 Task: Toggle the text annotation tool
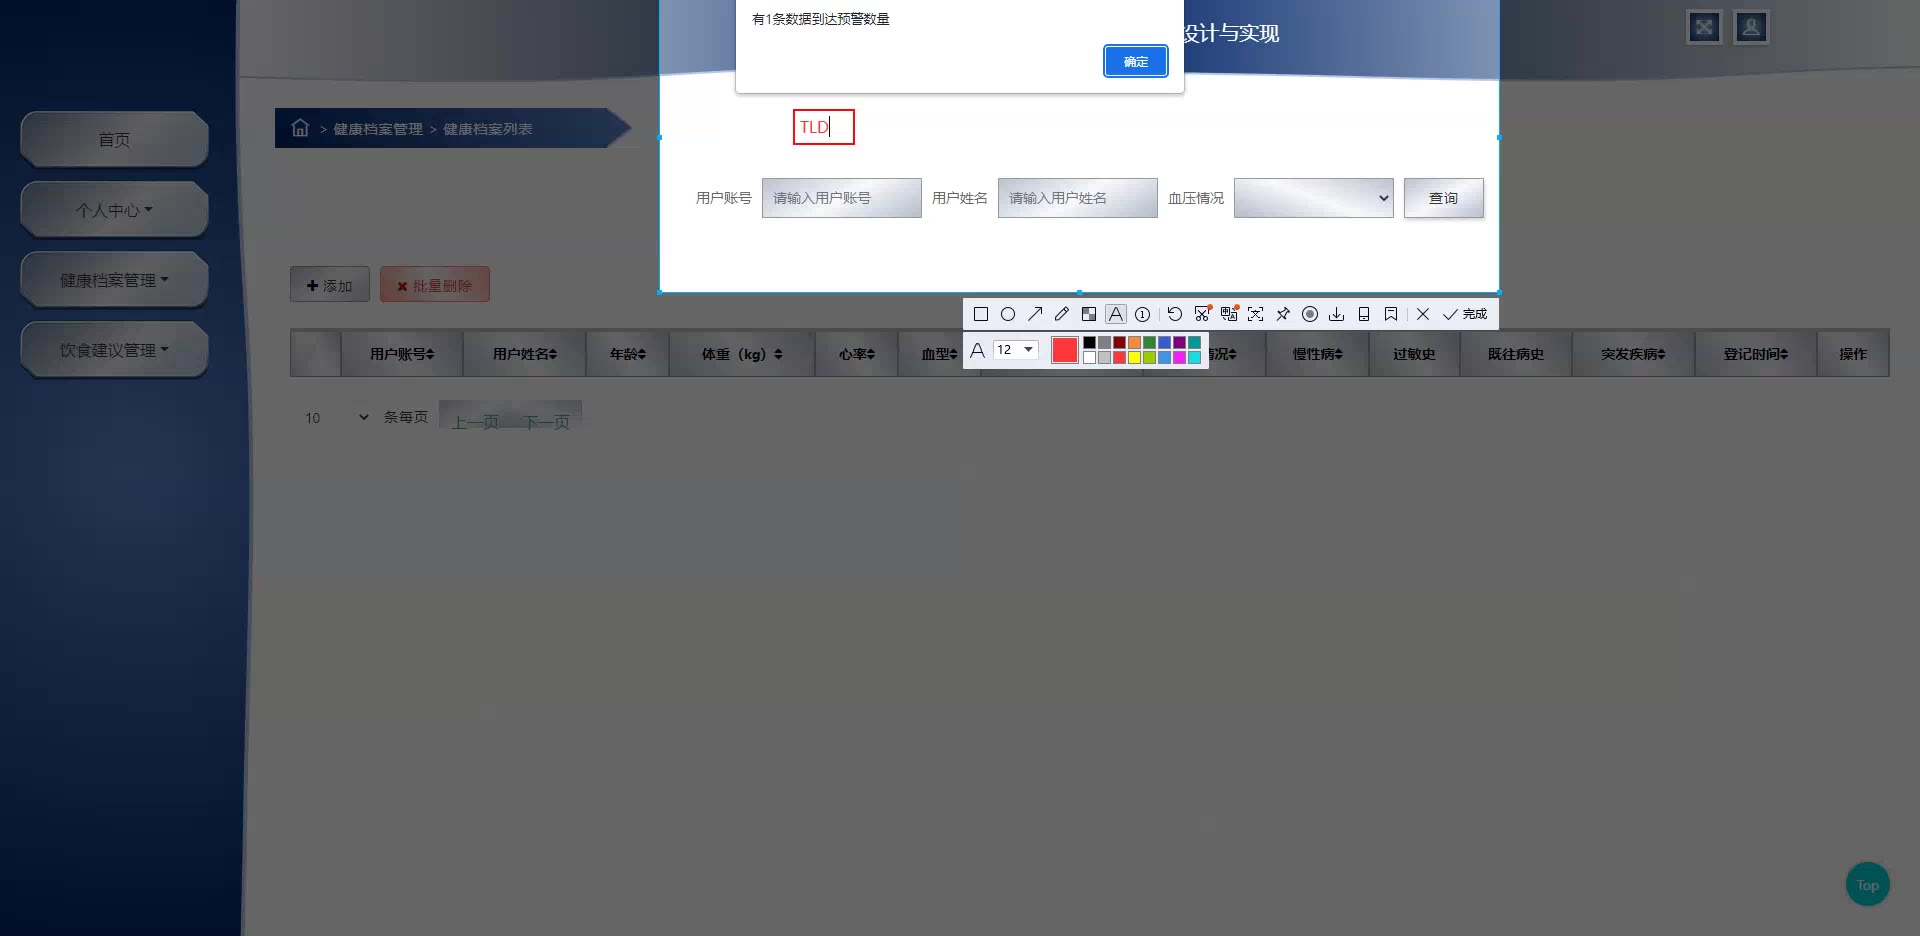1116,314
